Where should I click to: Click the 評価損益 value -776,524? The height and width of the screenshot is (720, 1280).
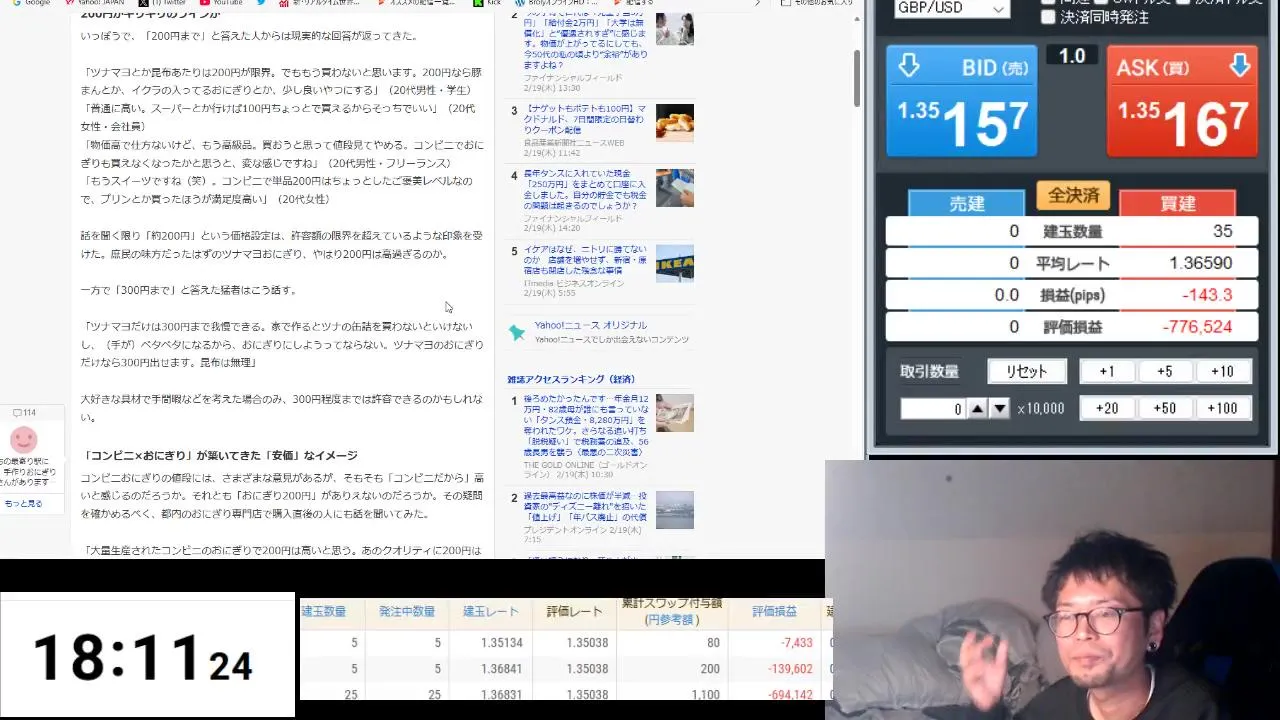(x=1197, y=327)
